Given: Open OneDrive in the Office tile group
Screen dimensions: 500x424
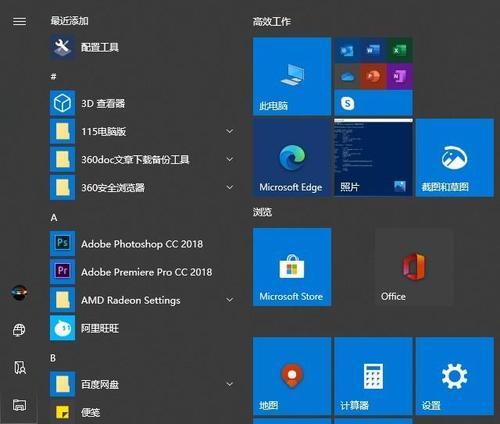Looking at the screenshot, I should click(347, 76).
